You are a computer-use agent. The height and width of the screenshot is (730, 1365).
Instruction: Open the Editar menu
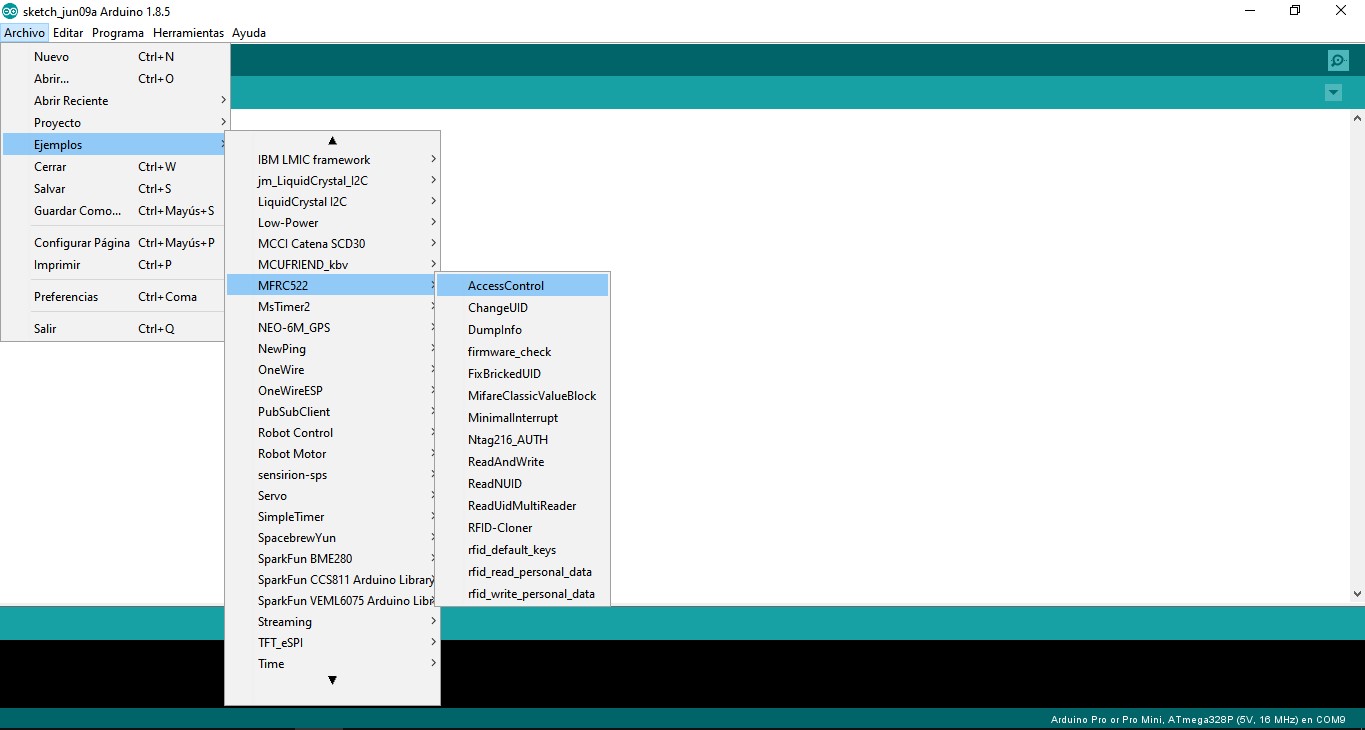(x=68, y=33)
